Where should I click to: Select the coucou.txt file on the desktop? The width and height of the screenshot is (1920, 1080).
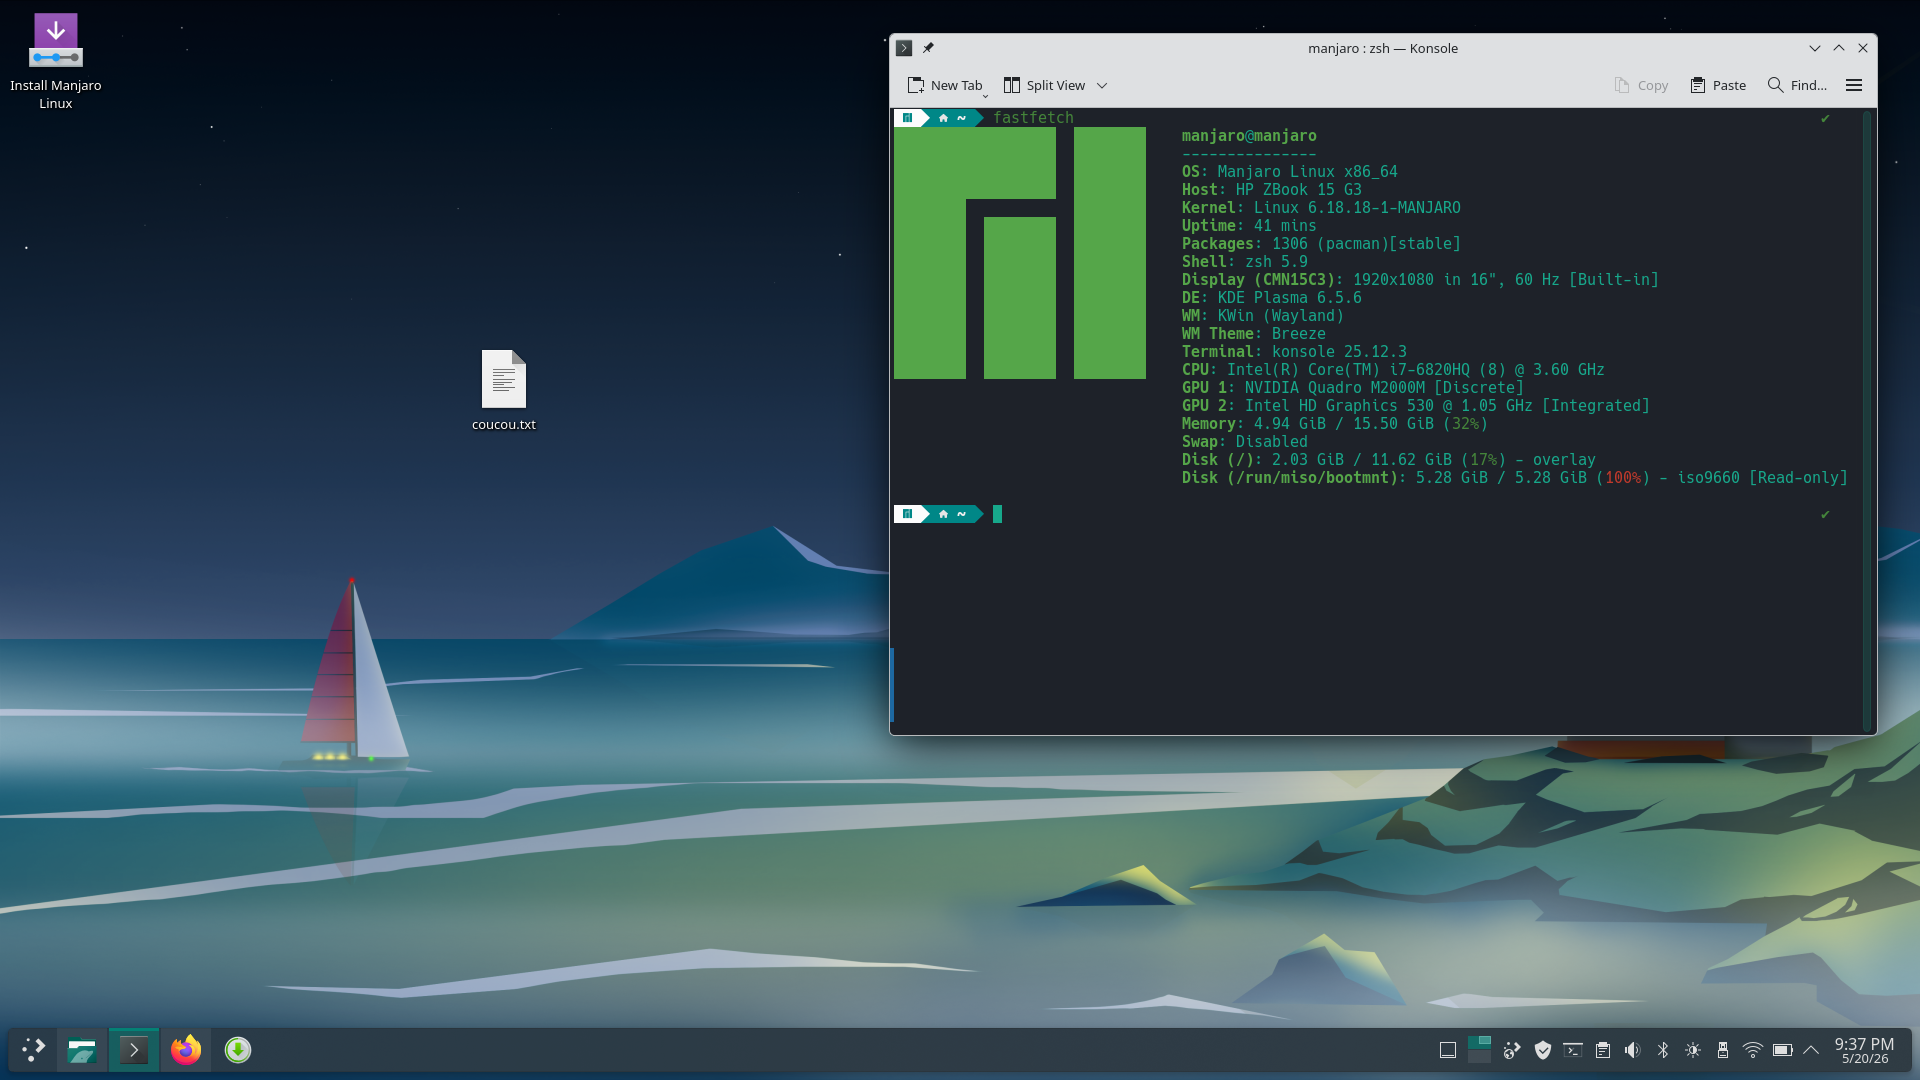pos(504,390)
